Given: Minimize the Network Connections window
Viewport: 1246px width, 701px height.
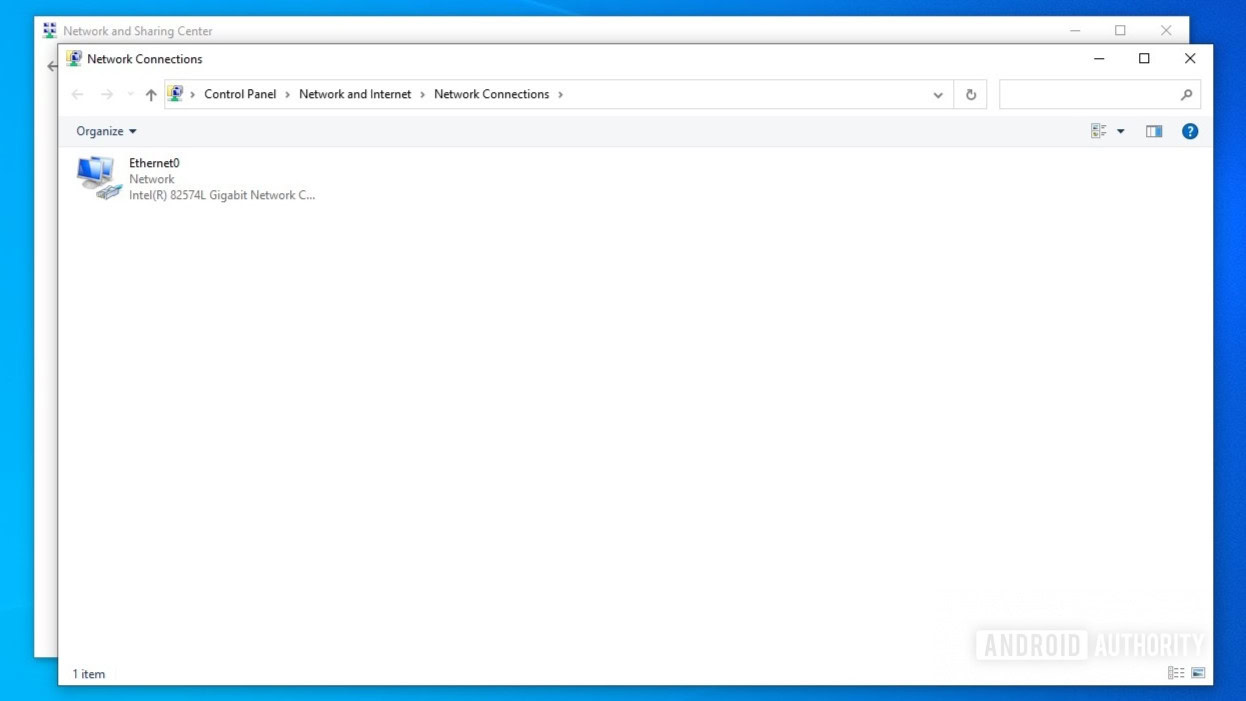Looking at the screenshot, I should pos(1099,59).
